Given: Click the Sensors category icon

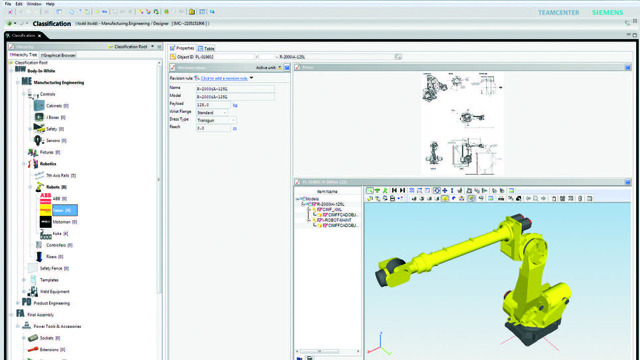Looking at the screenshot, I should pyautogui.click(x=38, y=140).
